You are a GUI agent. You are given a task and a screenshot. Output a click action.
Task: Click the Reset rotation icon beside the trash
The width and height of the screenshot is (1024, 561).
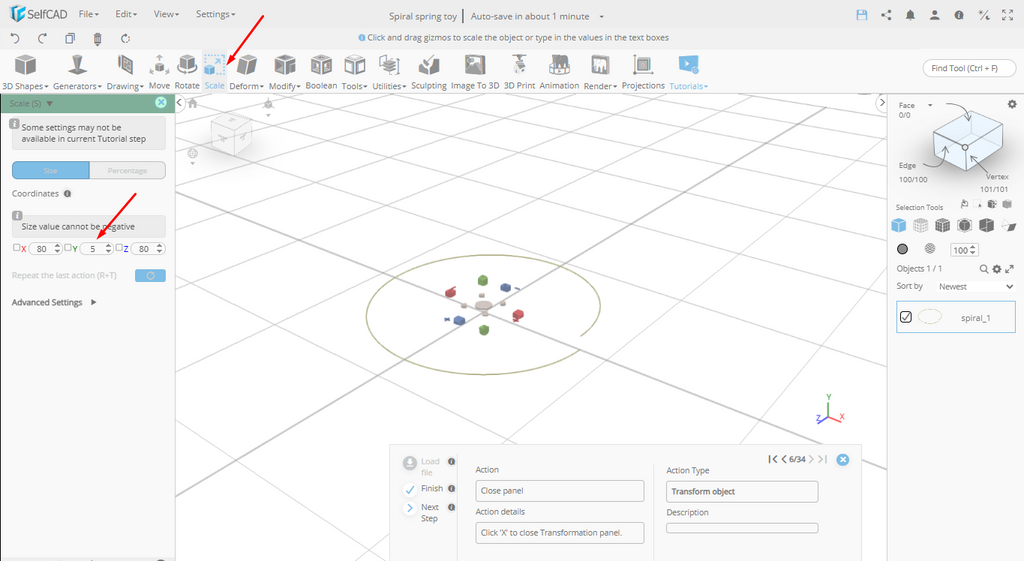(x=125, y=39)
